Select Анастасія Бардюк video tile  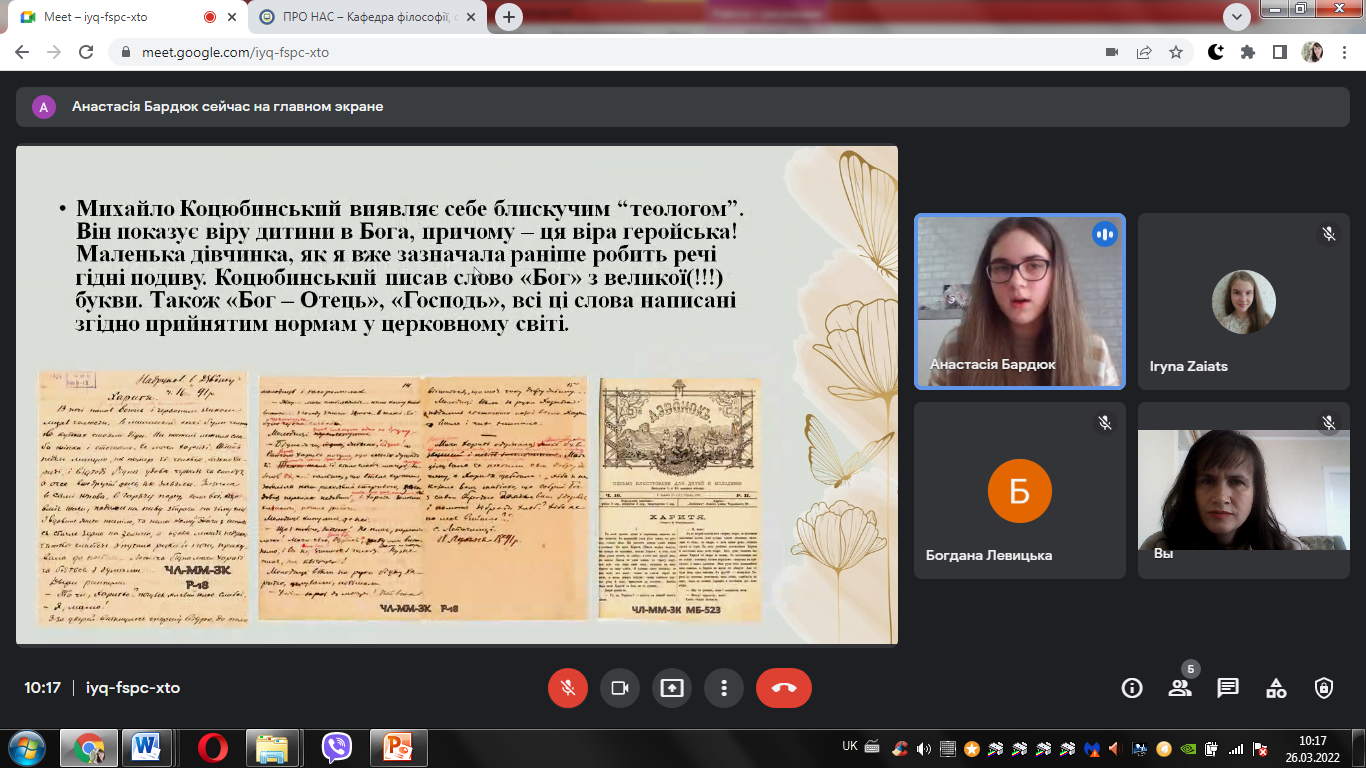pos(1021,301)
